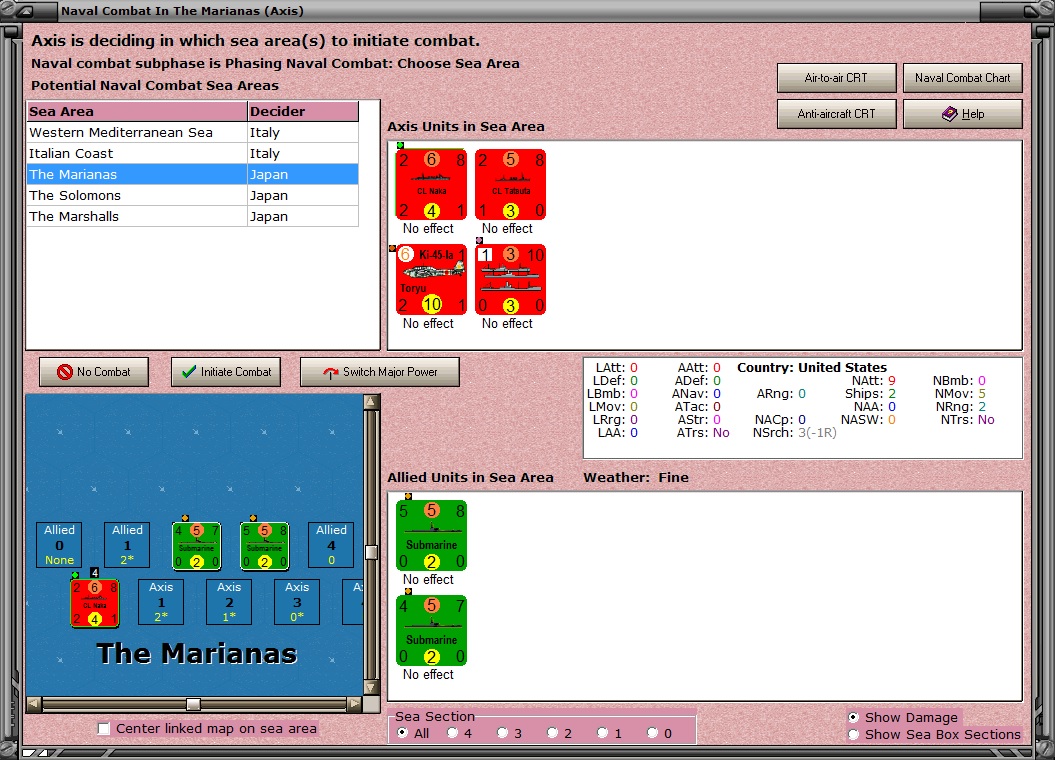Click the Decider column header

pos(303,112)
